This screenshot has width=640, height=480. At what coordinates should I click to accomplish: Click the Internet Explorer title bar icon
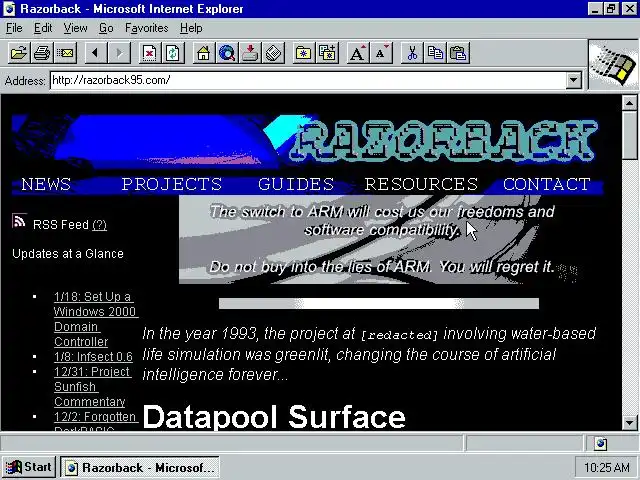point(9,9)
